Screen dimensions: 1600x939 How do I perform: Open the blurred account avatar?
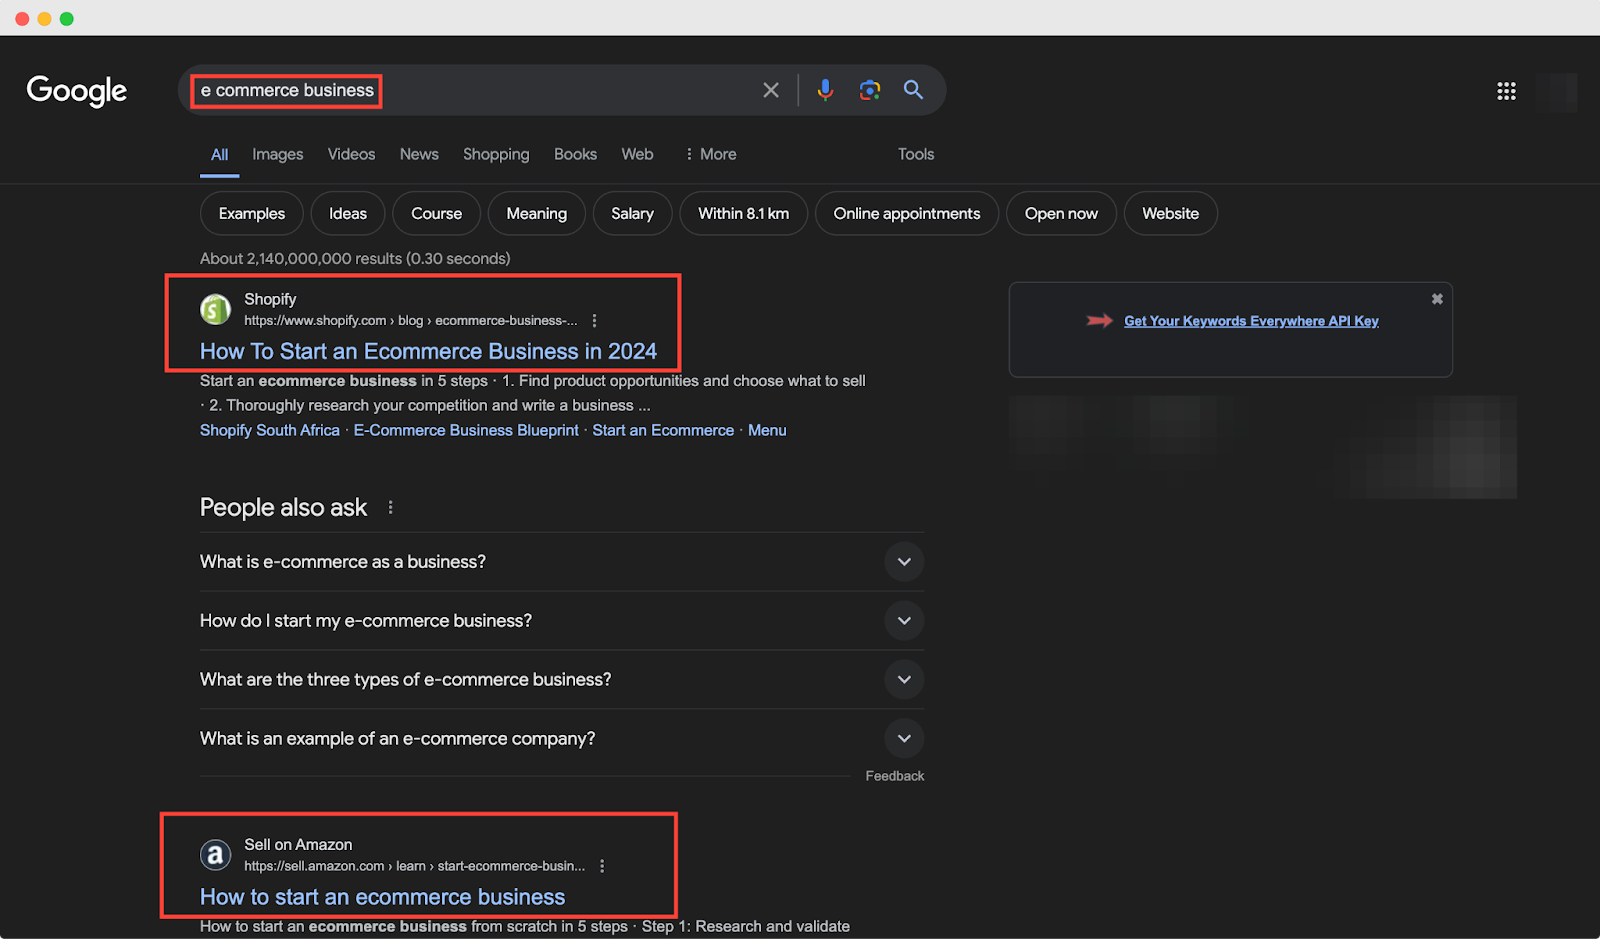pos(1557,92)
